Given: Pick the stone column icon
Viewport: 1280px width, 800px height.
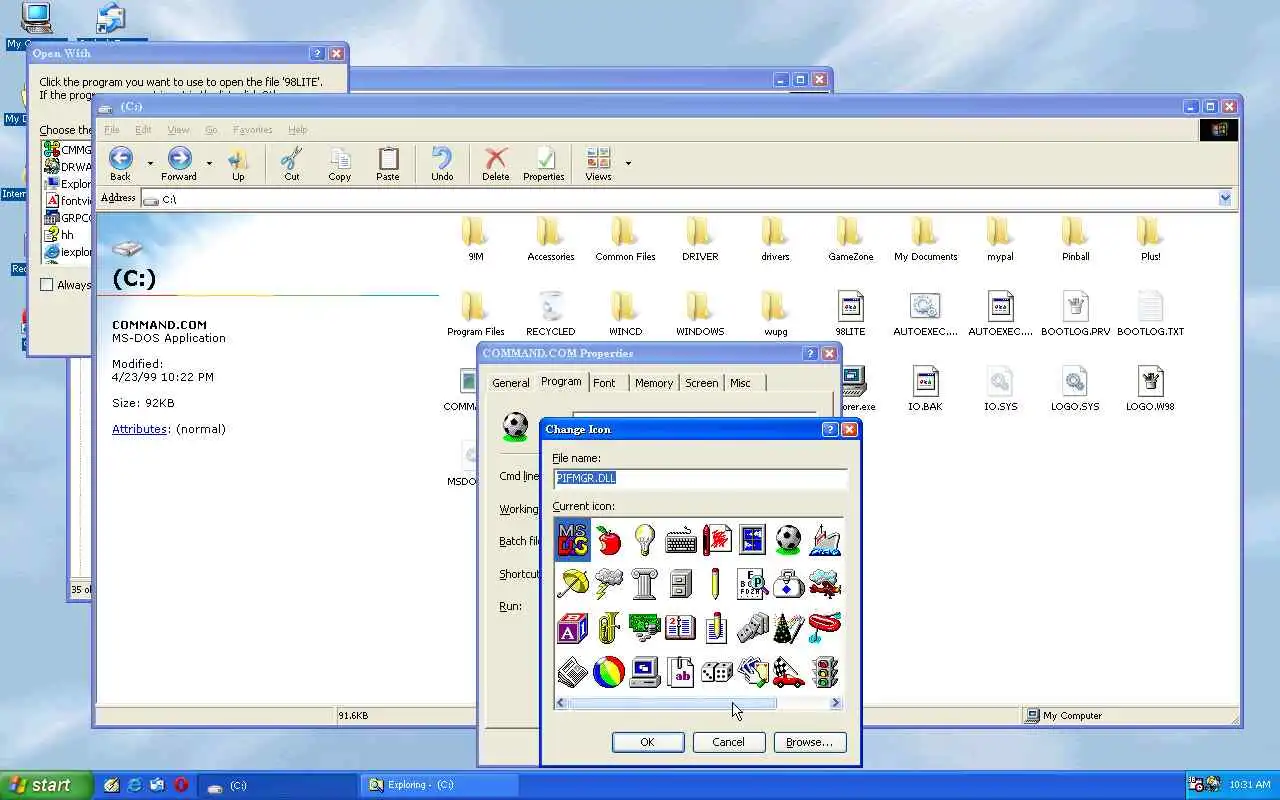Looking at the screenshot, I should tap(644, 583).
